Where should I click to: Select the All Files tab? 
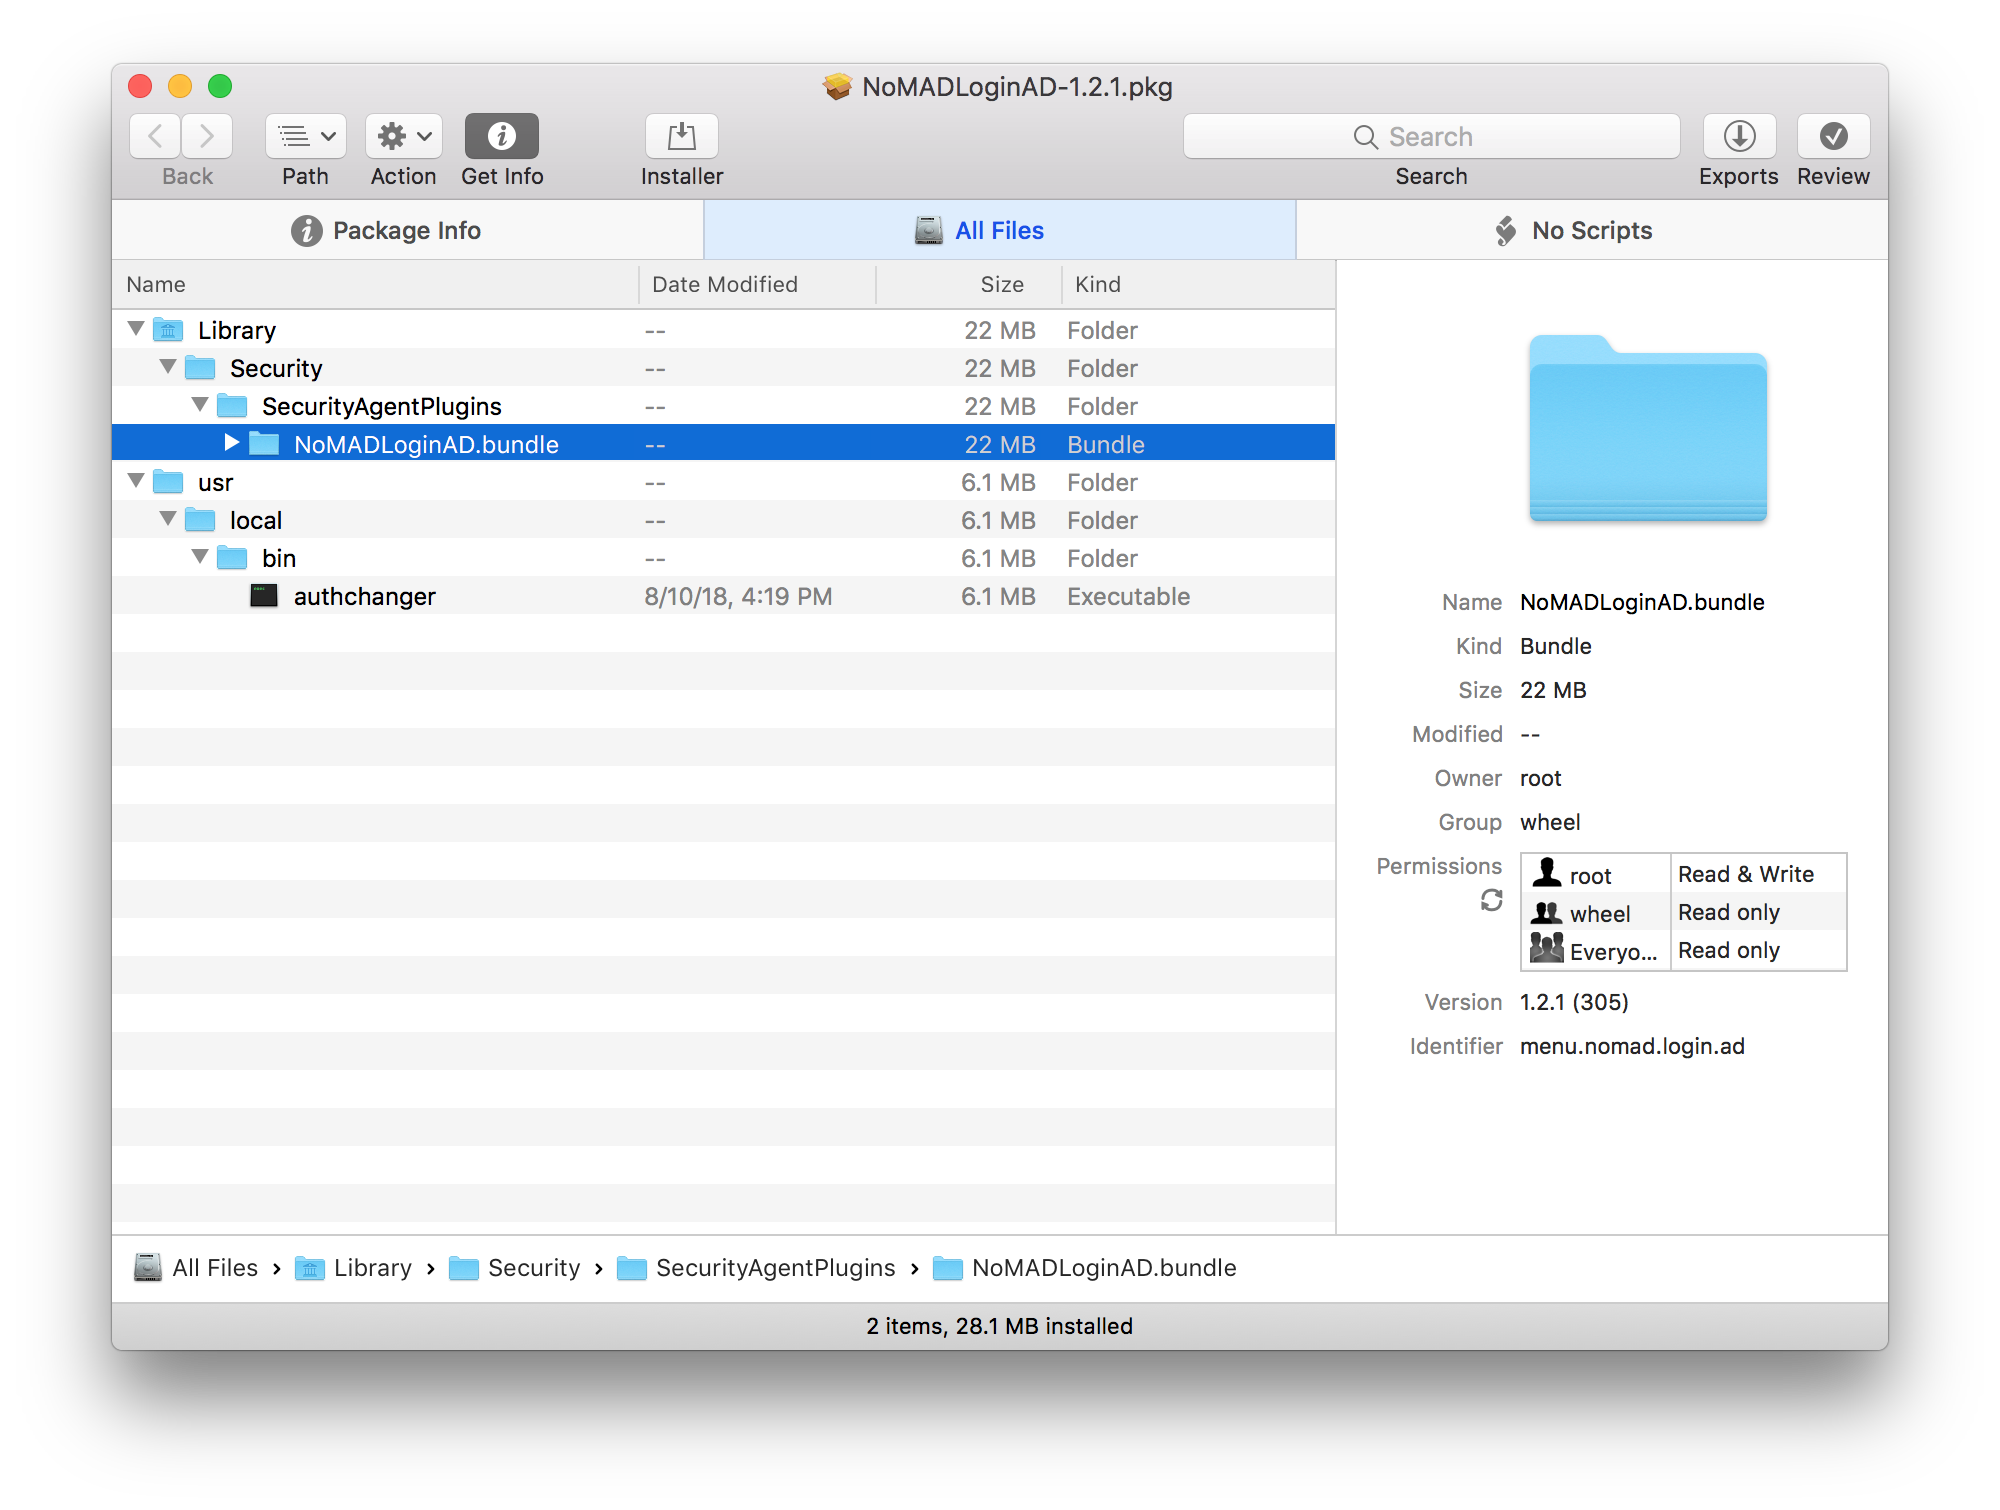tap(1000, 230)
